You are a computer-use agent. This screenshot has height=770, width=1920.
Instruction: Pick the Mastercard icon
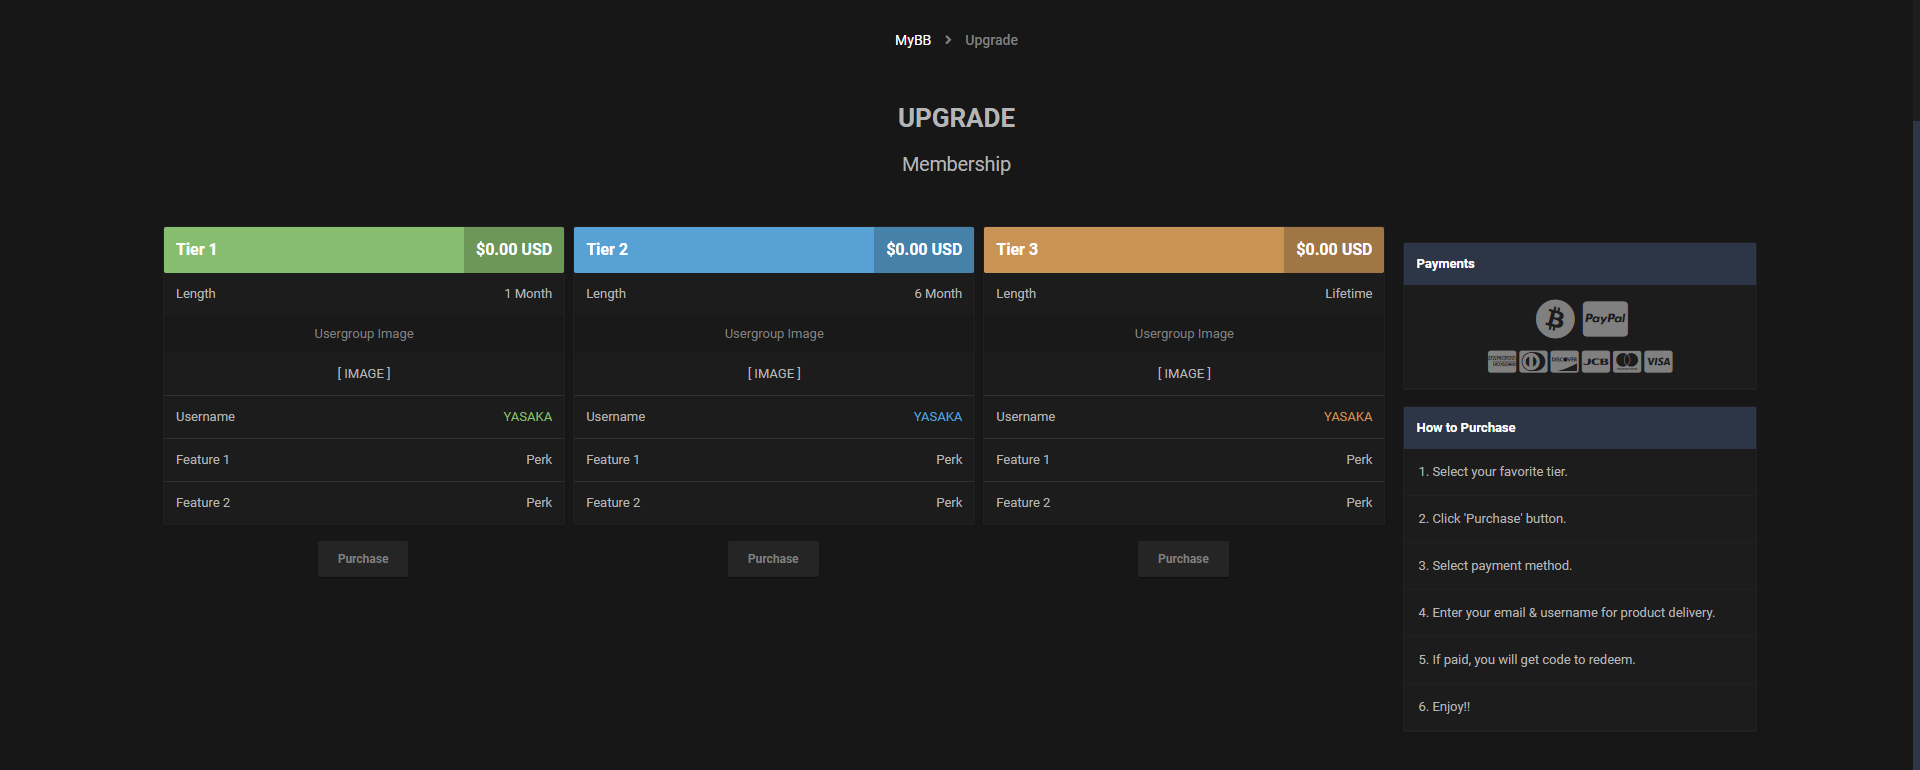click(1627, 362)
